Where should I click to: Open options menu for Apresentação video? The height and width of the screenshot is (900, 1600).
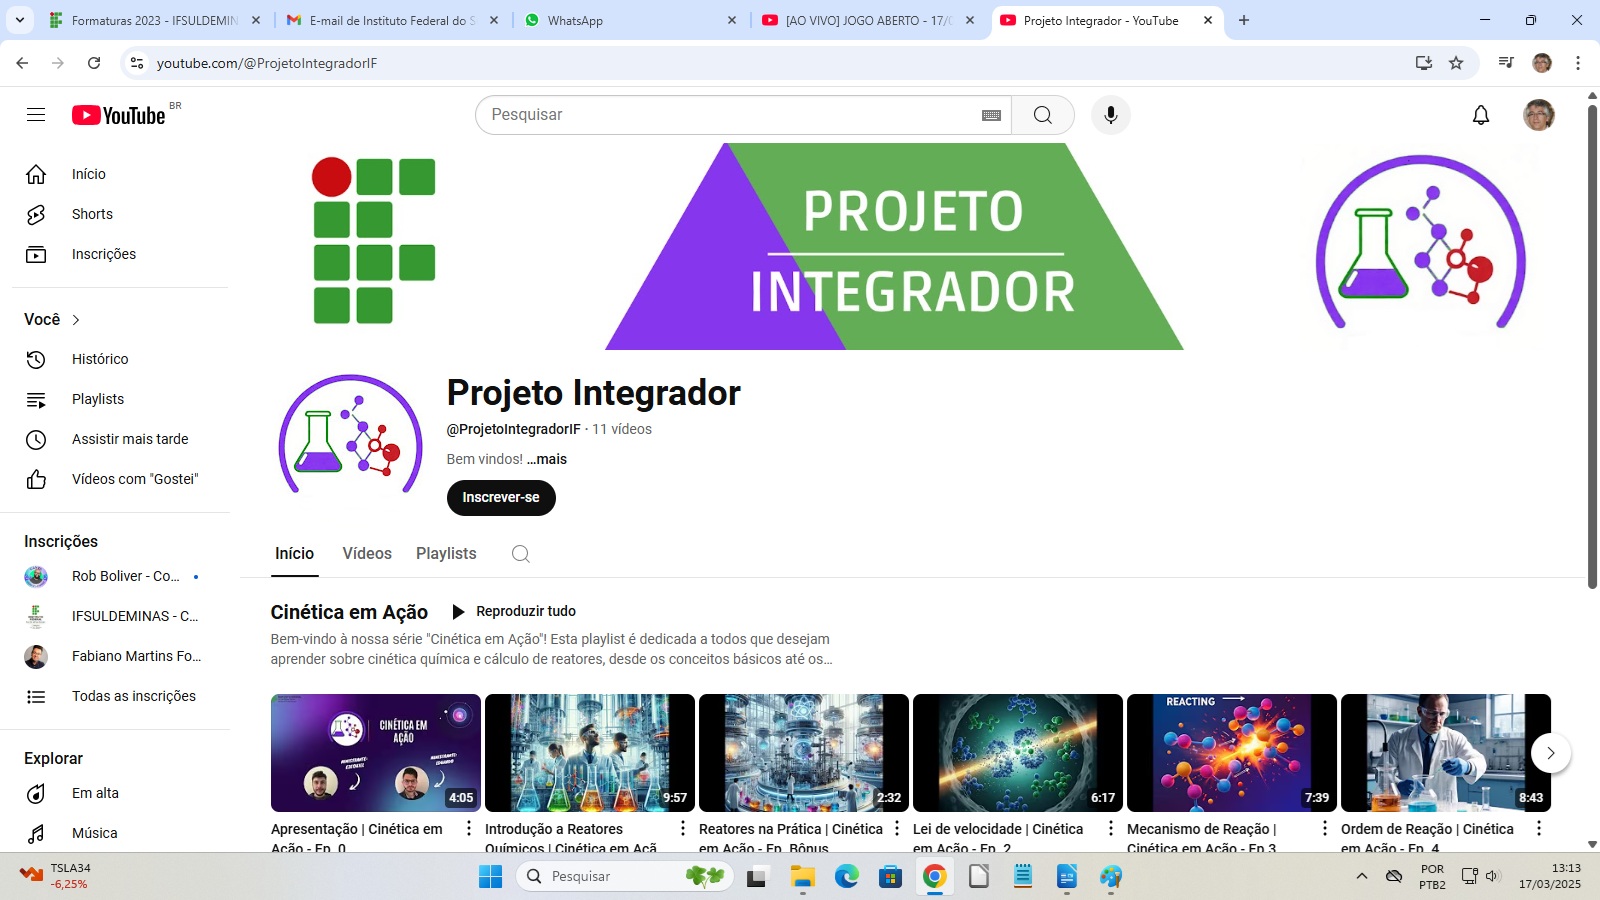coord(469,828)
